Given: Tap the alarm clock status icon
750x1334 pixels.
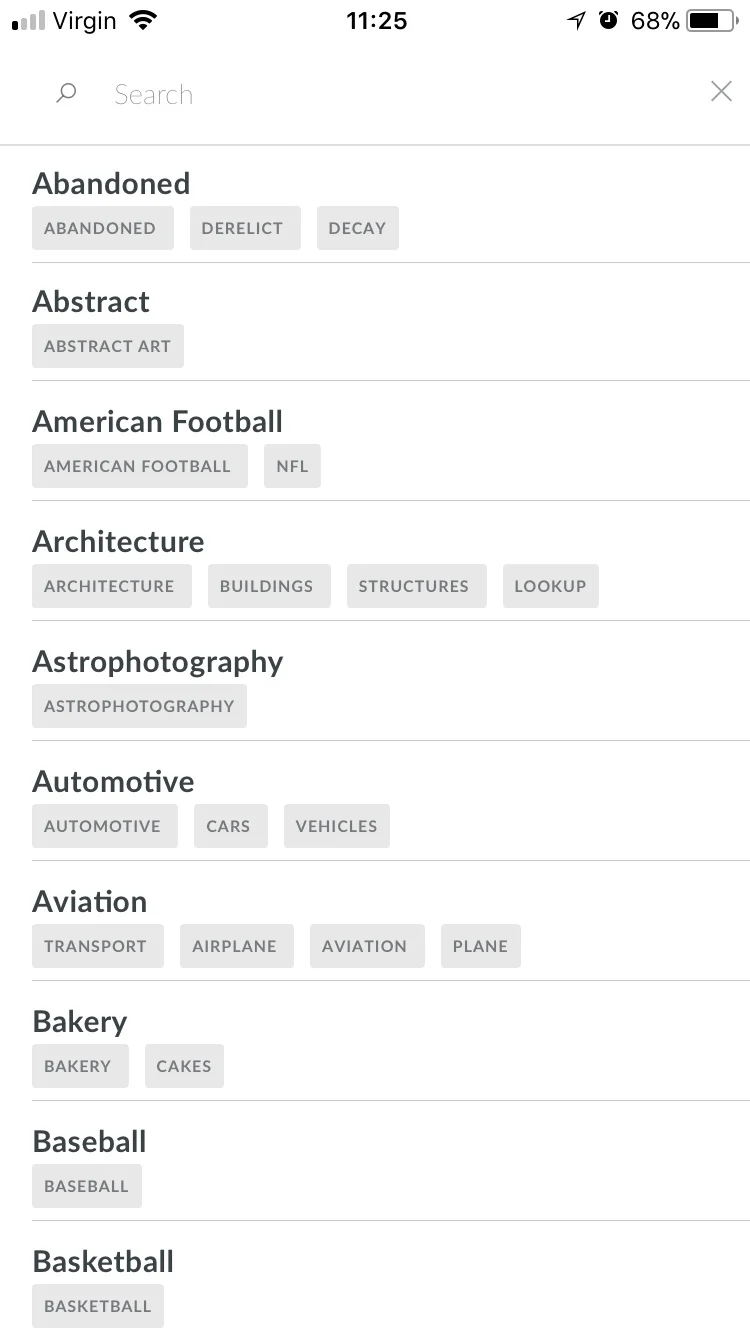Looking at the screenshot, I should pos(609,20).
